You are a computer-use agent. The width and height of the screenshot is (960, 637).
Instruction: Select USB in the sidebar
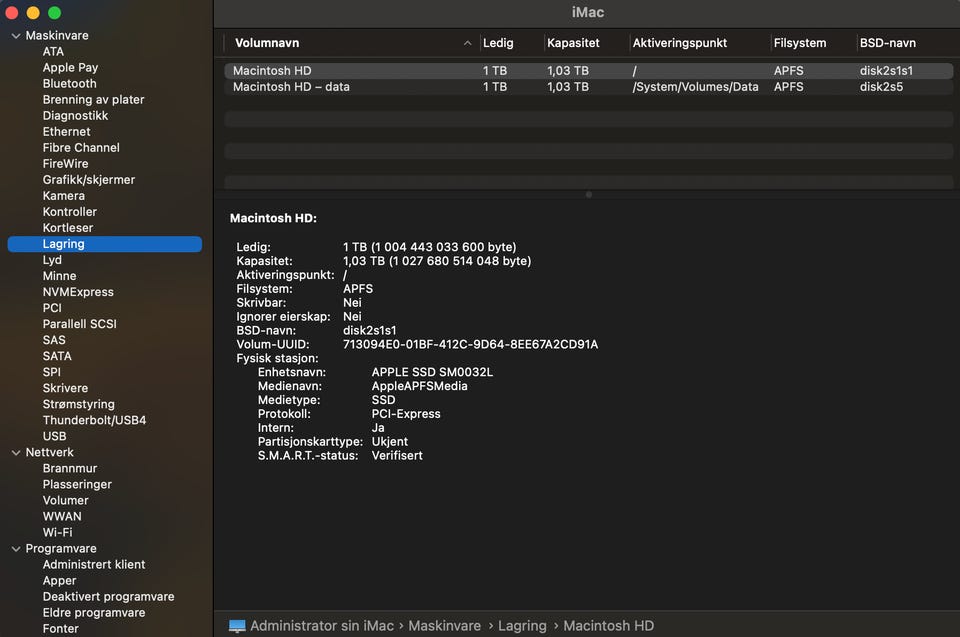(x=54, y=436)
